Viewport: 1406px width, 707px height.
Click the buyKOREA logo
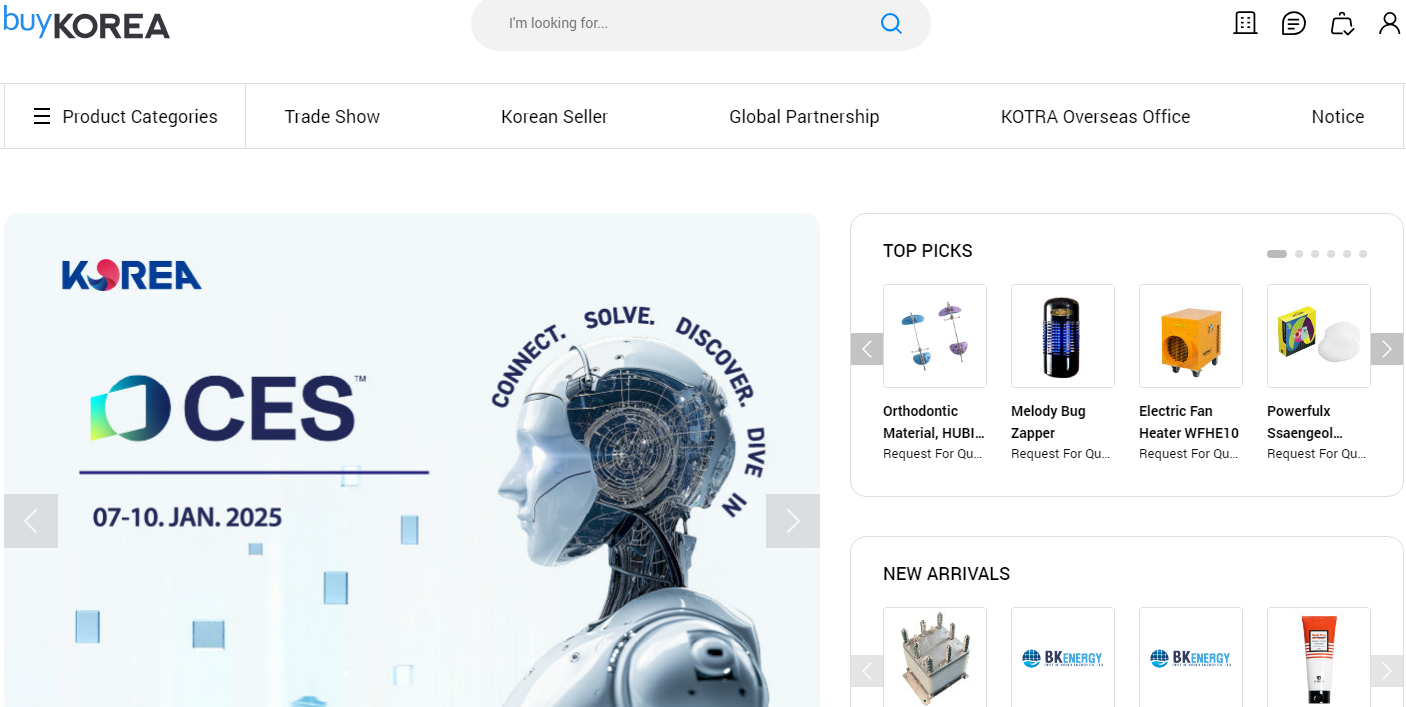[x=87, y=22]
